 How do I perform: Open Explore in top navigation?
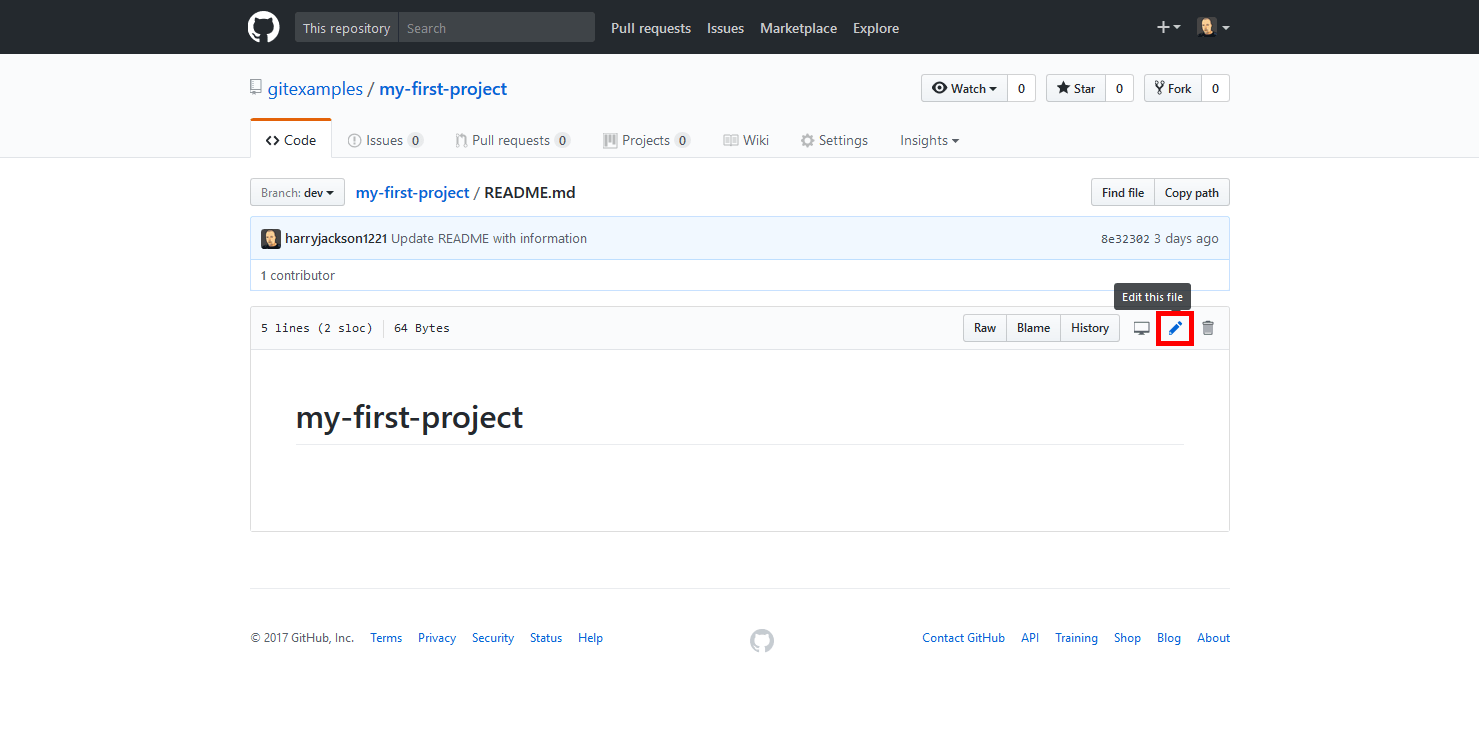point(876,28)
